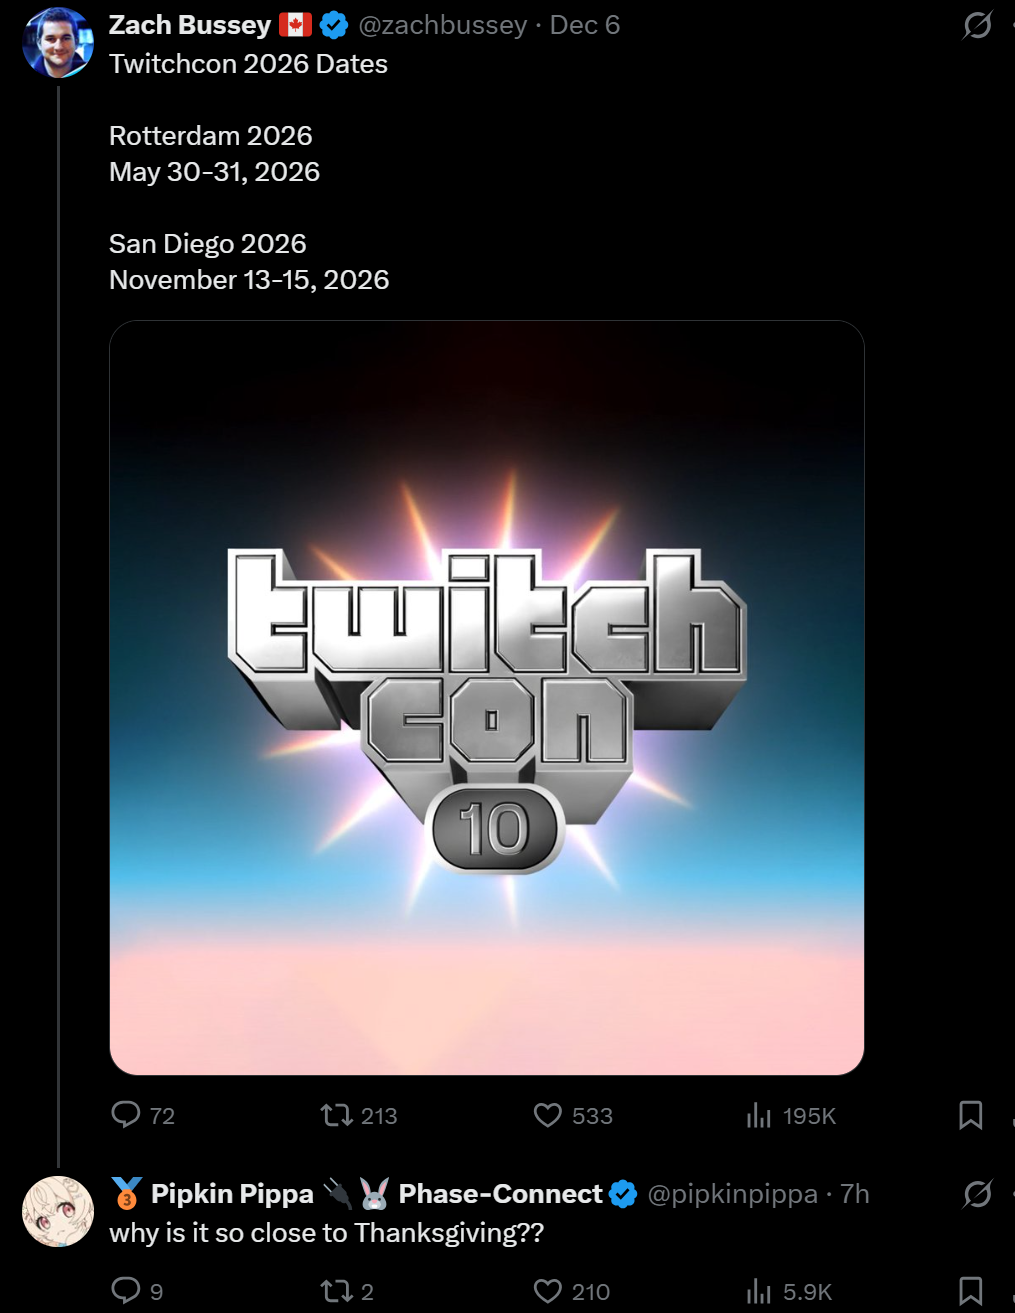Bookmark the Twitchcon 2026 Dates tweet
The height and width of the screenshot is (1313, 1015).
pyautogui.click(x=970, y=1115)
